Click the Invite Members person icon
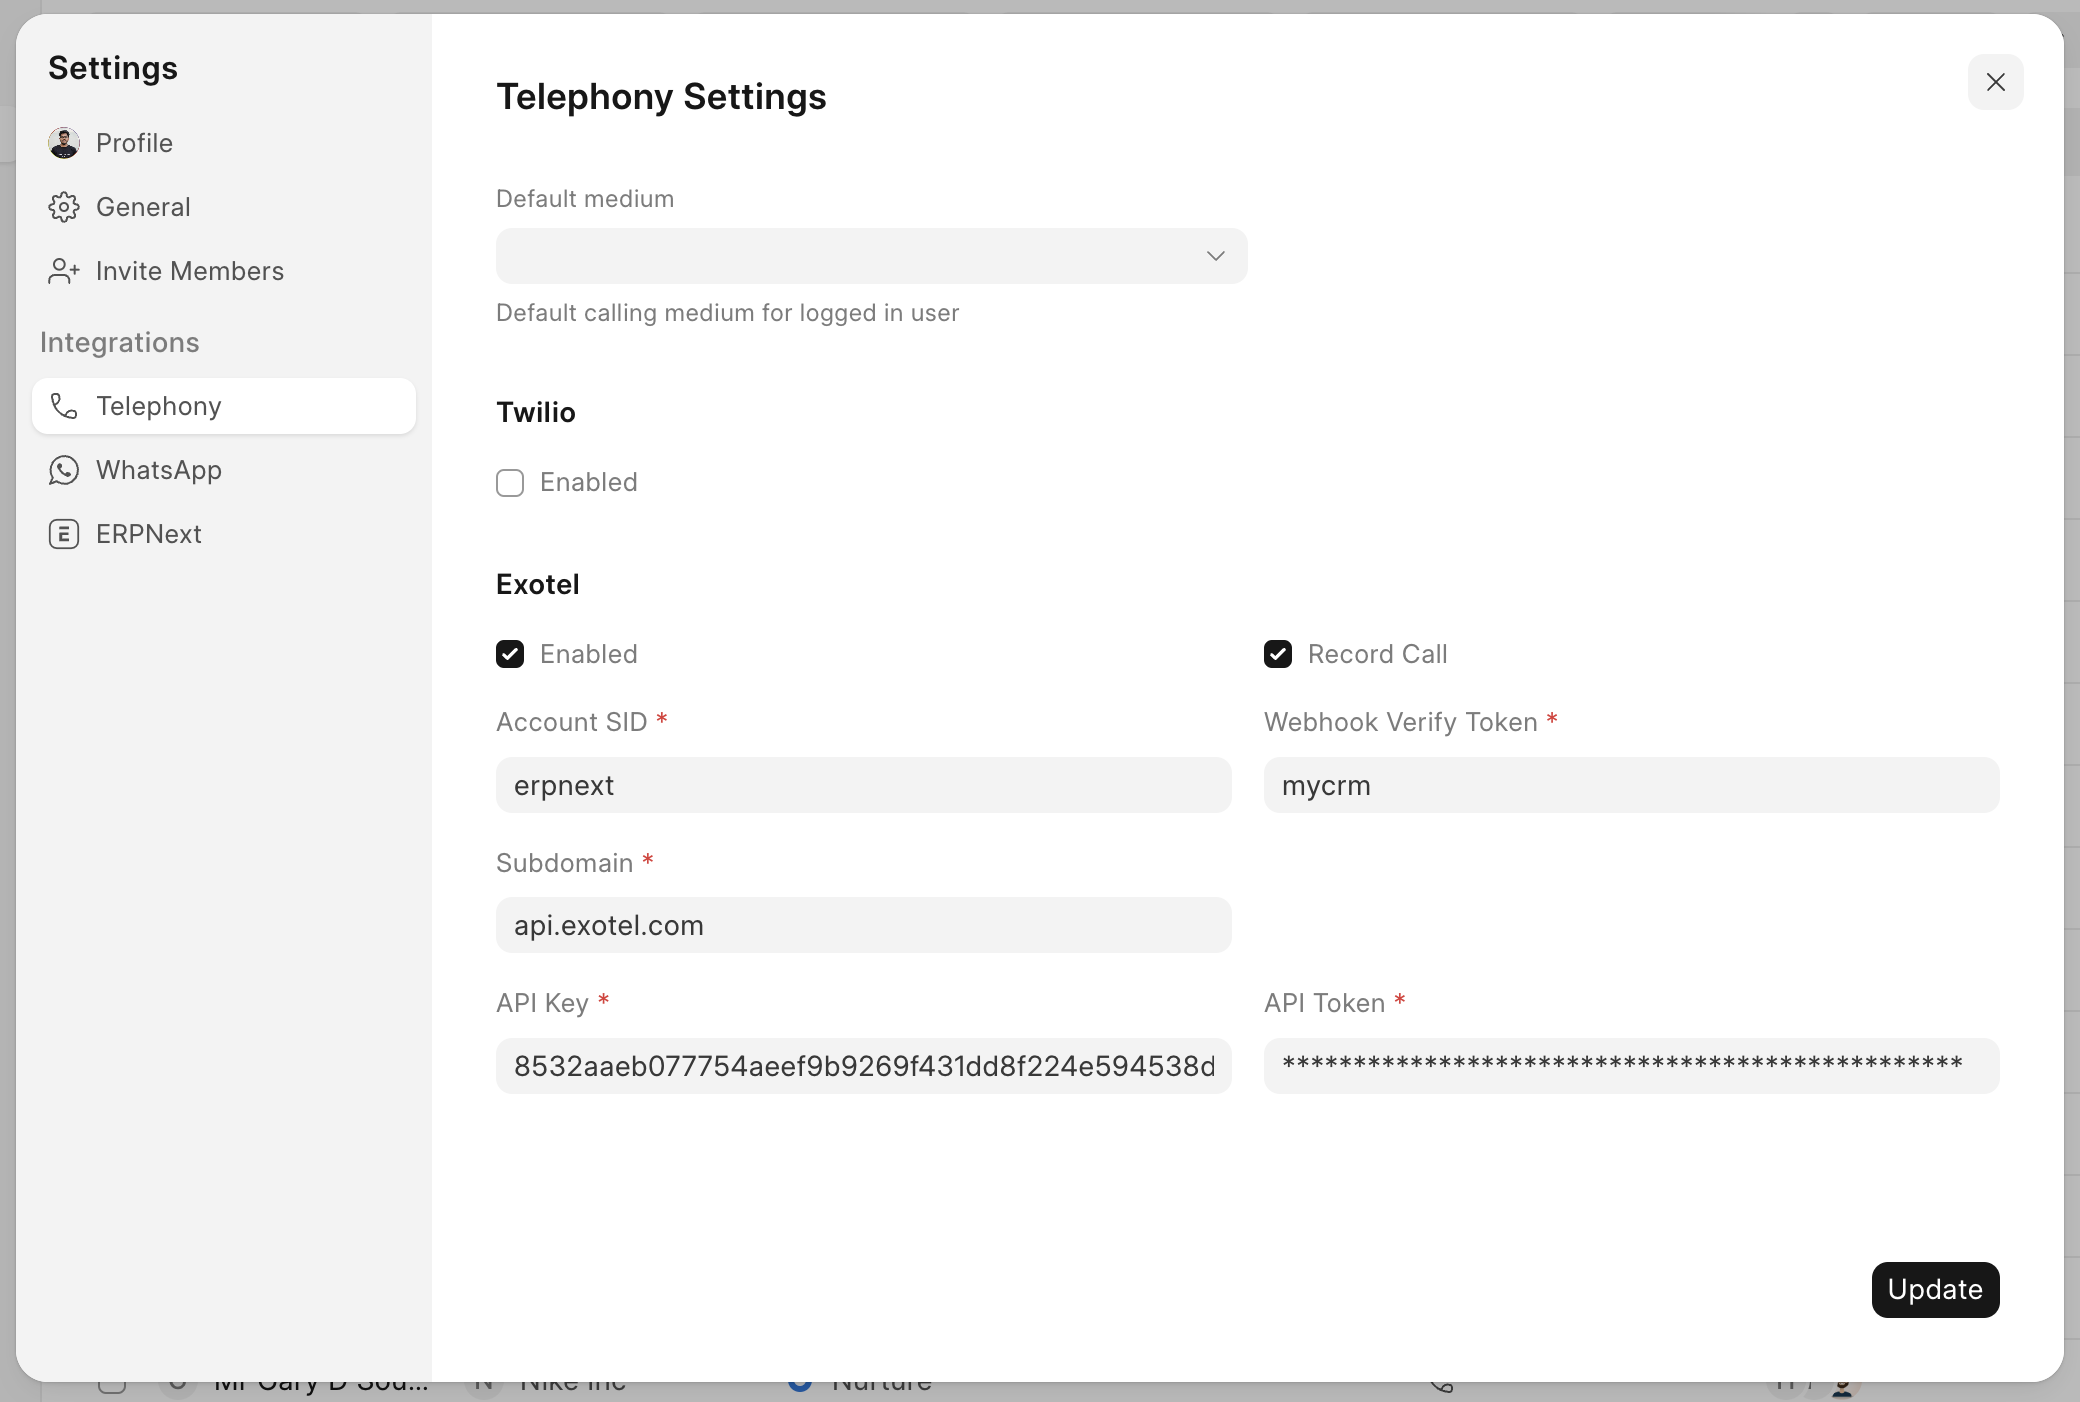The image size is (2080, 1402). [x=64, y=271]
